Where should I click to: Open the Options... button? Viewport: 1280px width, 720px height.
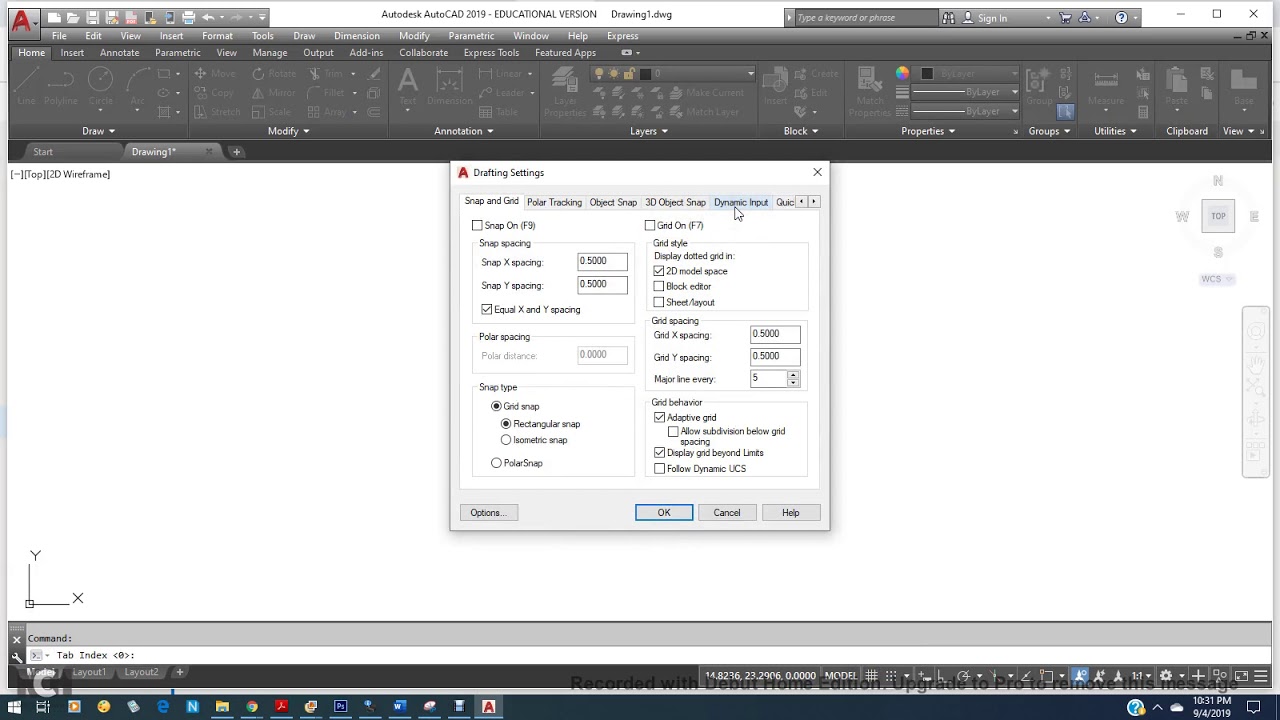coord(489,513)
